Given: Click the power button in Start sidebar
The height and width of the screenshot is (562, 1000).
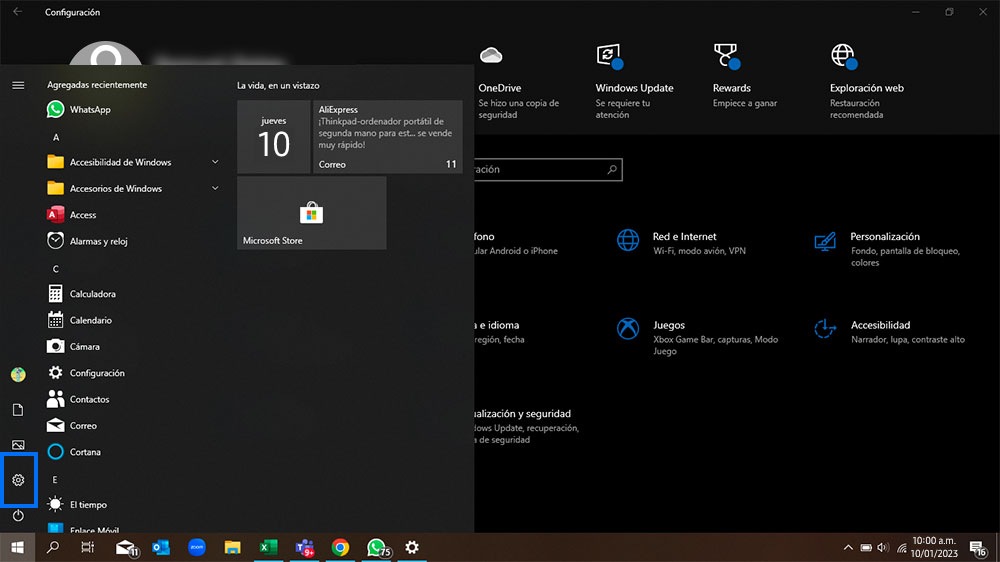Looking at the screenshot, I should tap(18, 516).
